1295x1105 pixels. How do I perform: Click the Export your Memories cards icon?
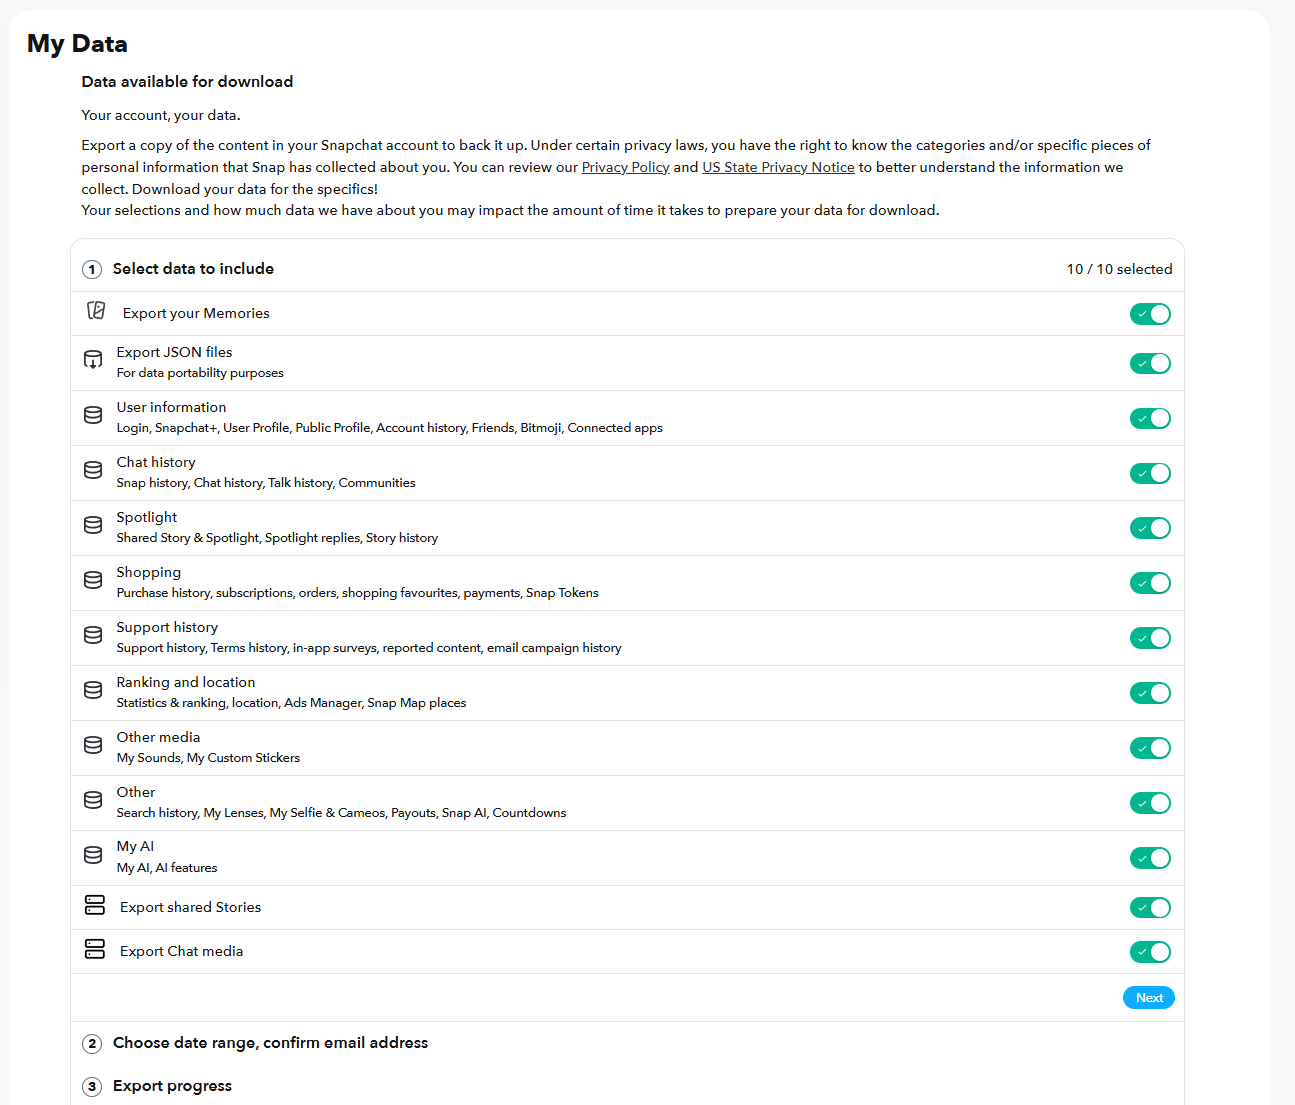click(96, 311)
